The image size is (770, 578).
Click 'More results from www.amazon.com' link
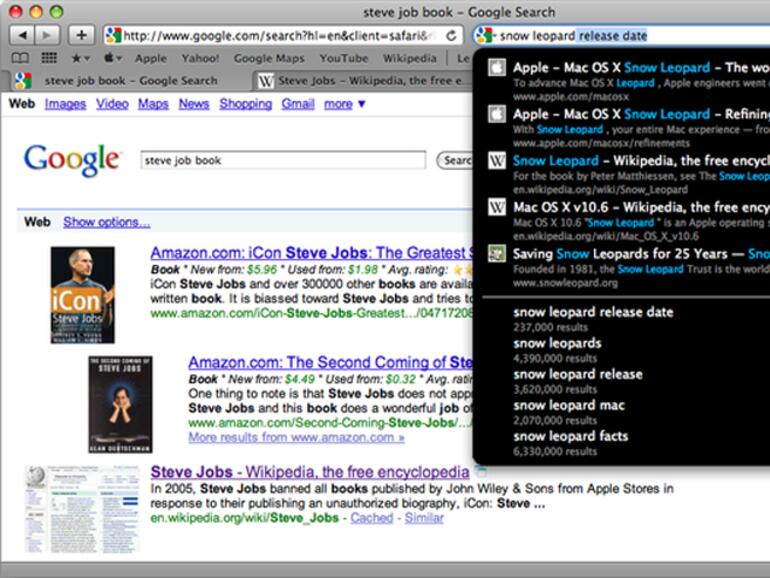tap(297, 438)
